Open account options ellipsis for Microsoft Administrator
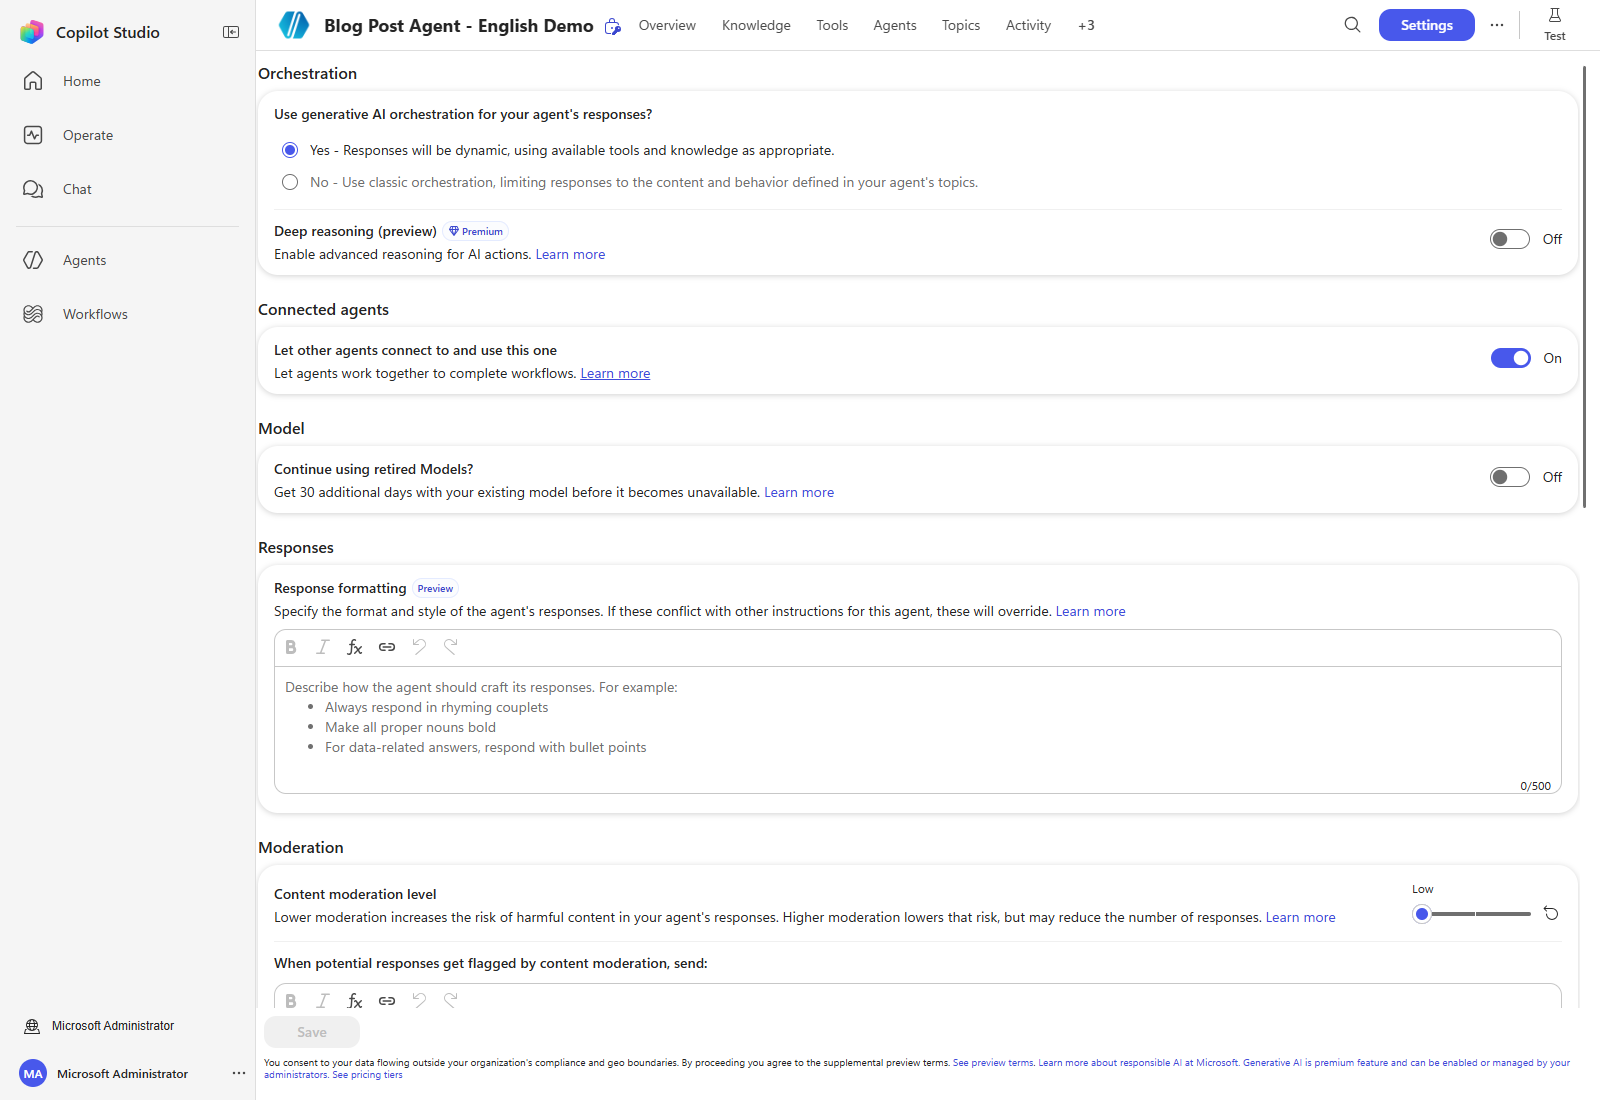 pyautogui.click(x=239, y=1073)
